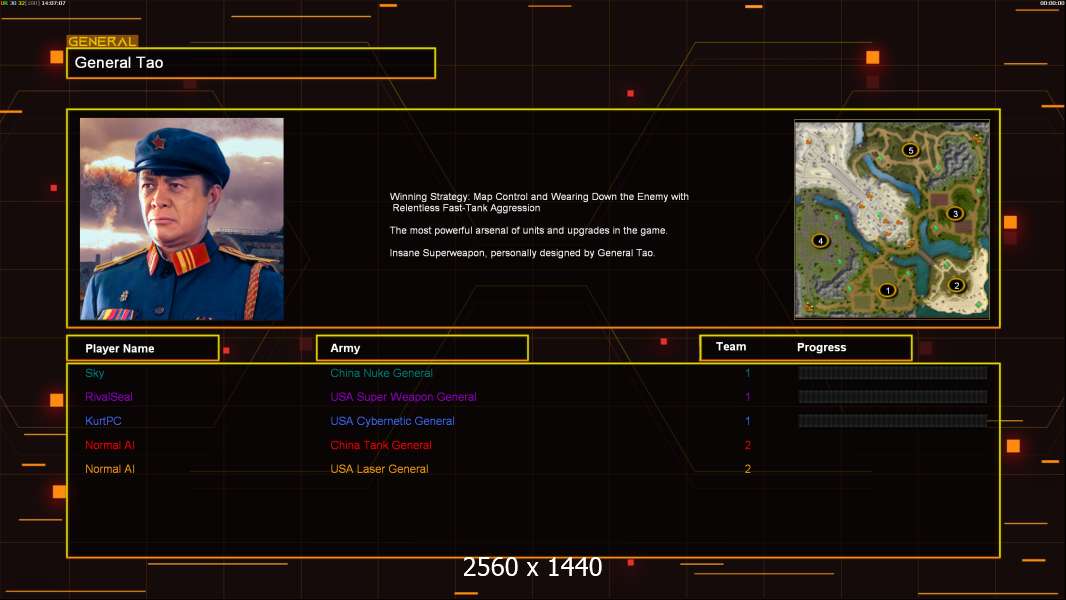Click the GENERAL label tag

pos(102,41)
